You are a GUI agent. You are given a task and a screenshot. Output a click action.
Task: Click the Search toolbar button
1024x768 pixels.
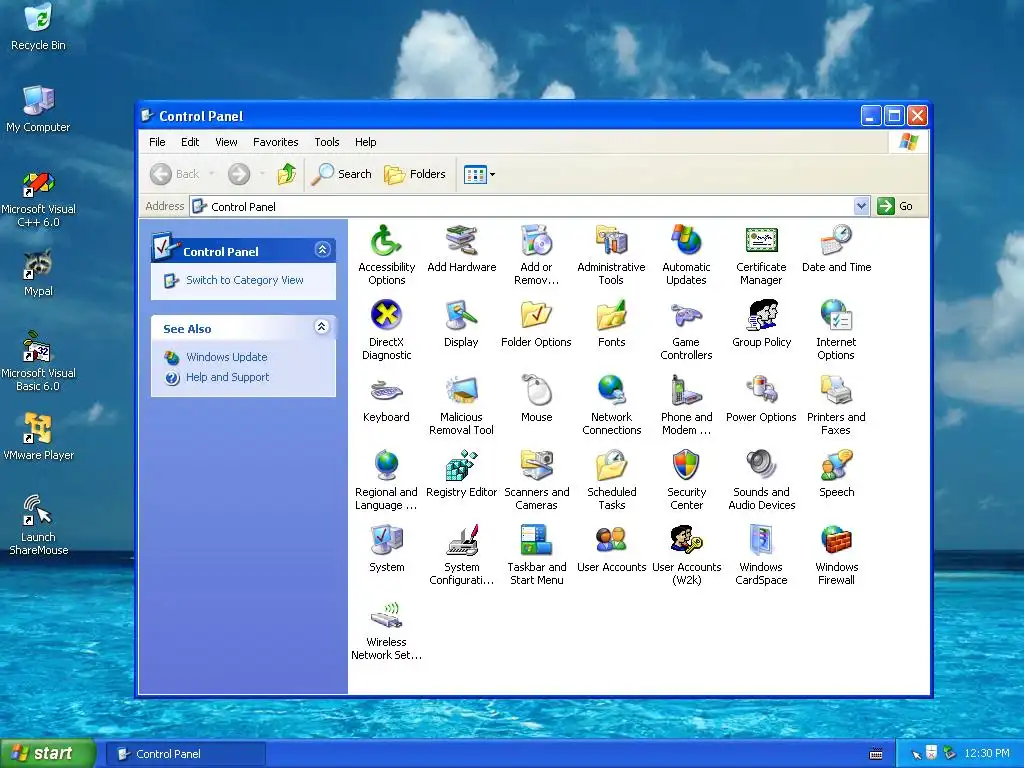click(342, 174)
